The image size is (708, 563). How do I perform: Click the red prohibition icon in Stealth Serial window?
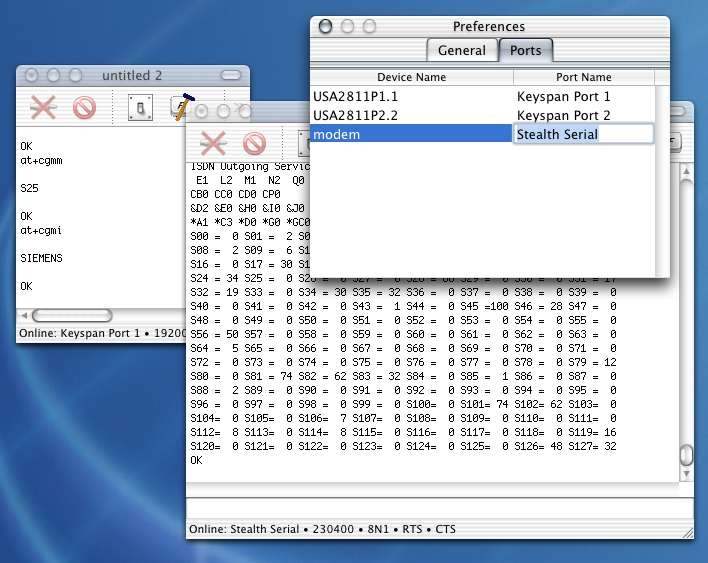coord(255,144)
